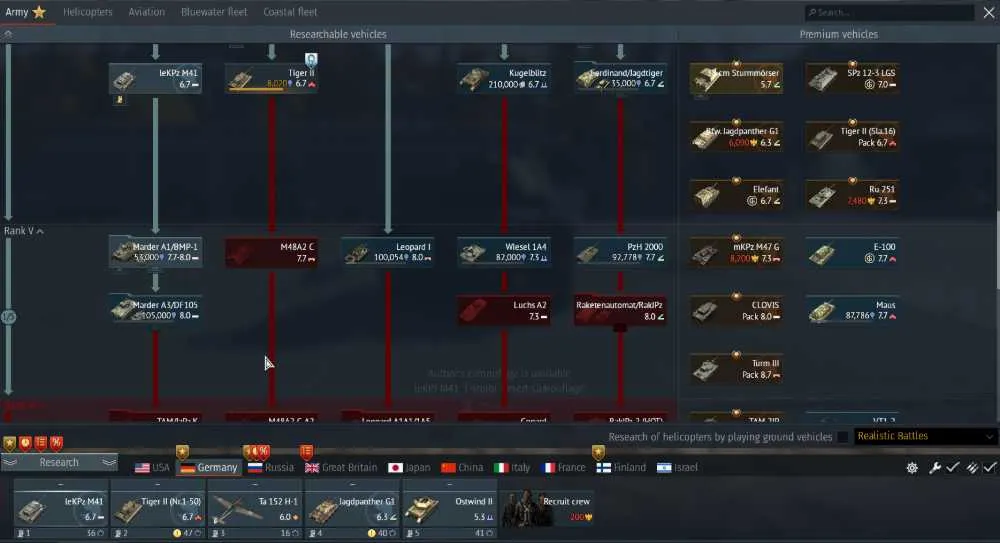The width and height of the screenshot is (1000, 543).
Task: Collapse the Rank V section chevron
Action: click(40, 231)
